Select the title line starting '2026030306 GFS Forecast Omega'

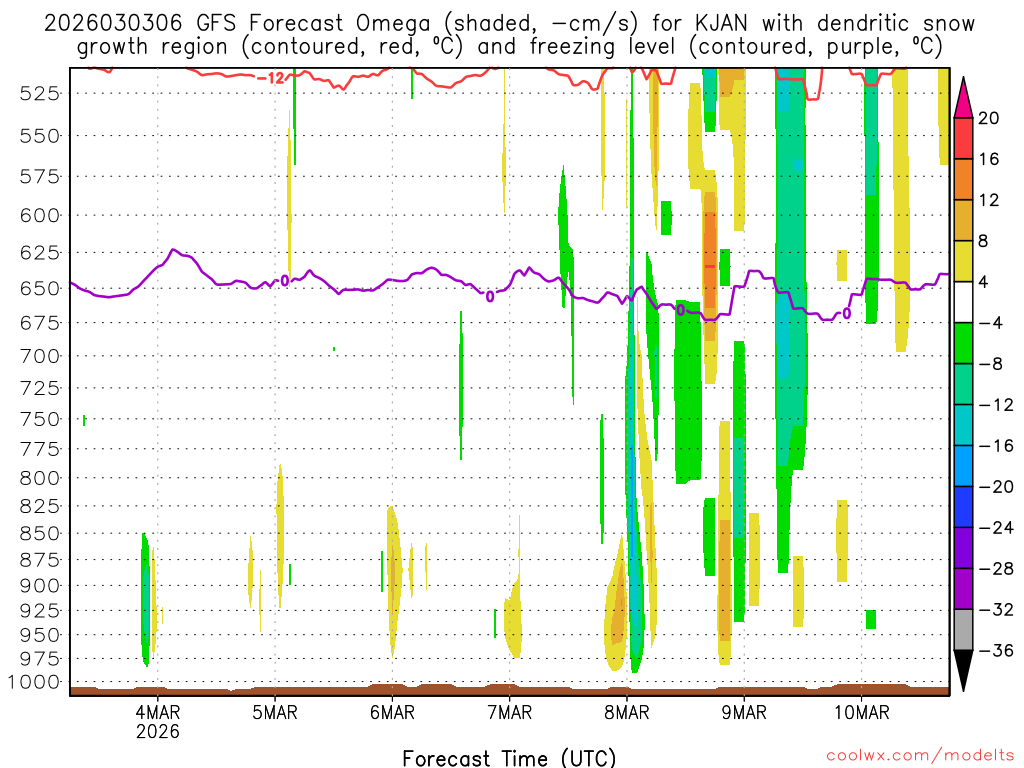(509, 23)
